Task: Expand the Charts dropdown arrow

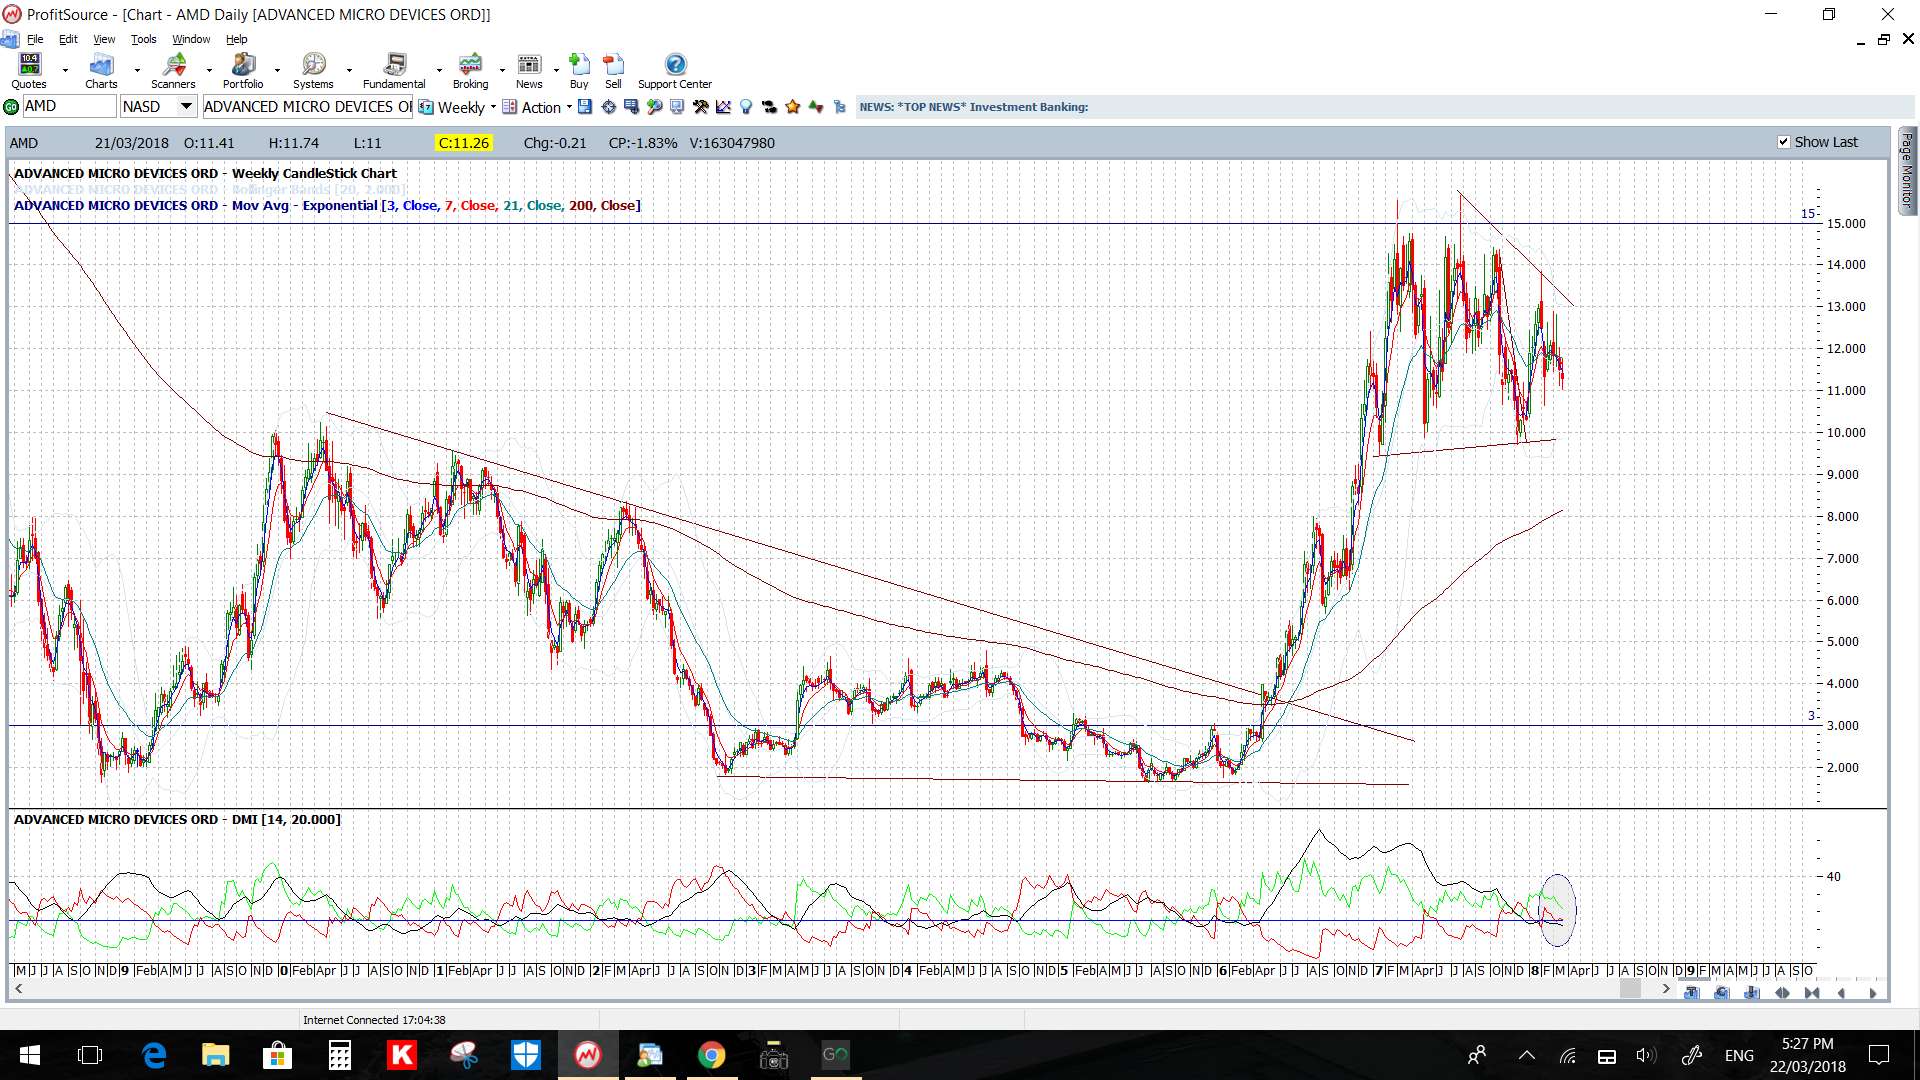Action: (x=137, y=71)
